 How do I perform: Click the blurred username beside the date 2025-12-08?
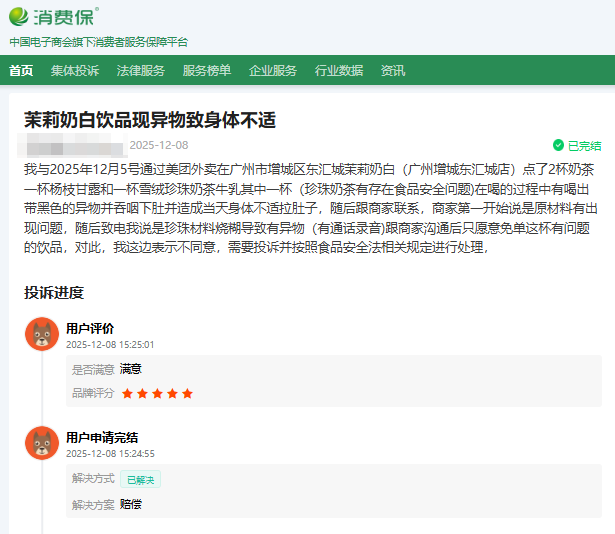click(74, 145)
